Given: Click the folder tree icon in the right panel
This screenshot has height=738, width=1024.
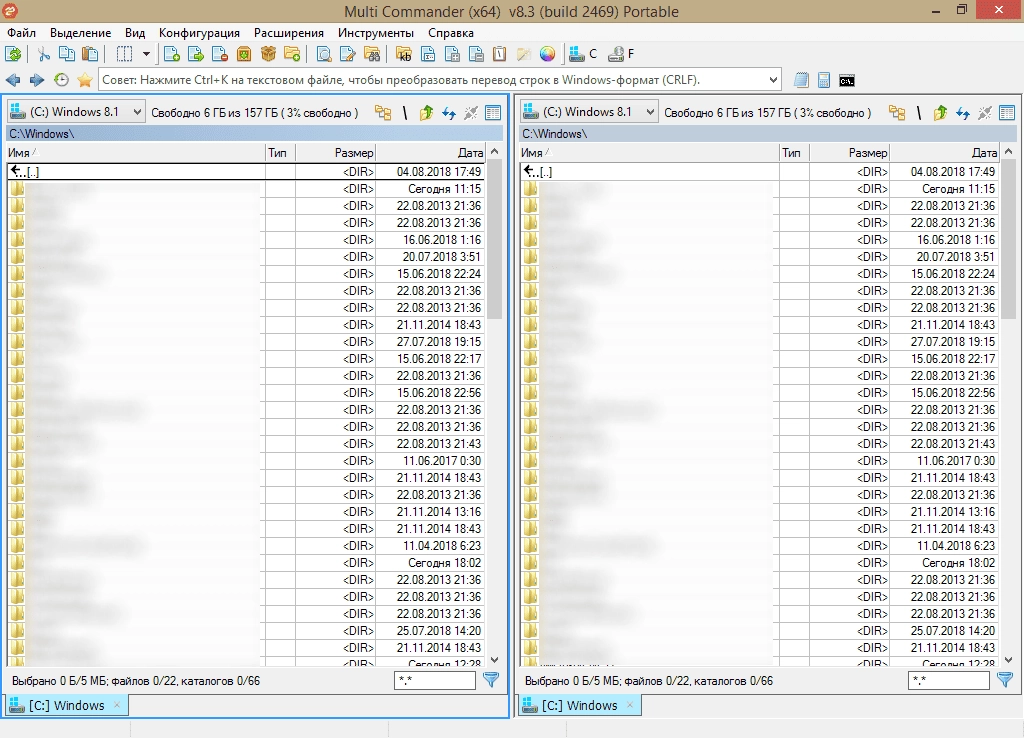Looking at the screenshot, I should point(897,112).
